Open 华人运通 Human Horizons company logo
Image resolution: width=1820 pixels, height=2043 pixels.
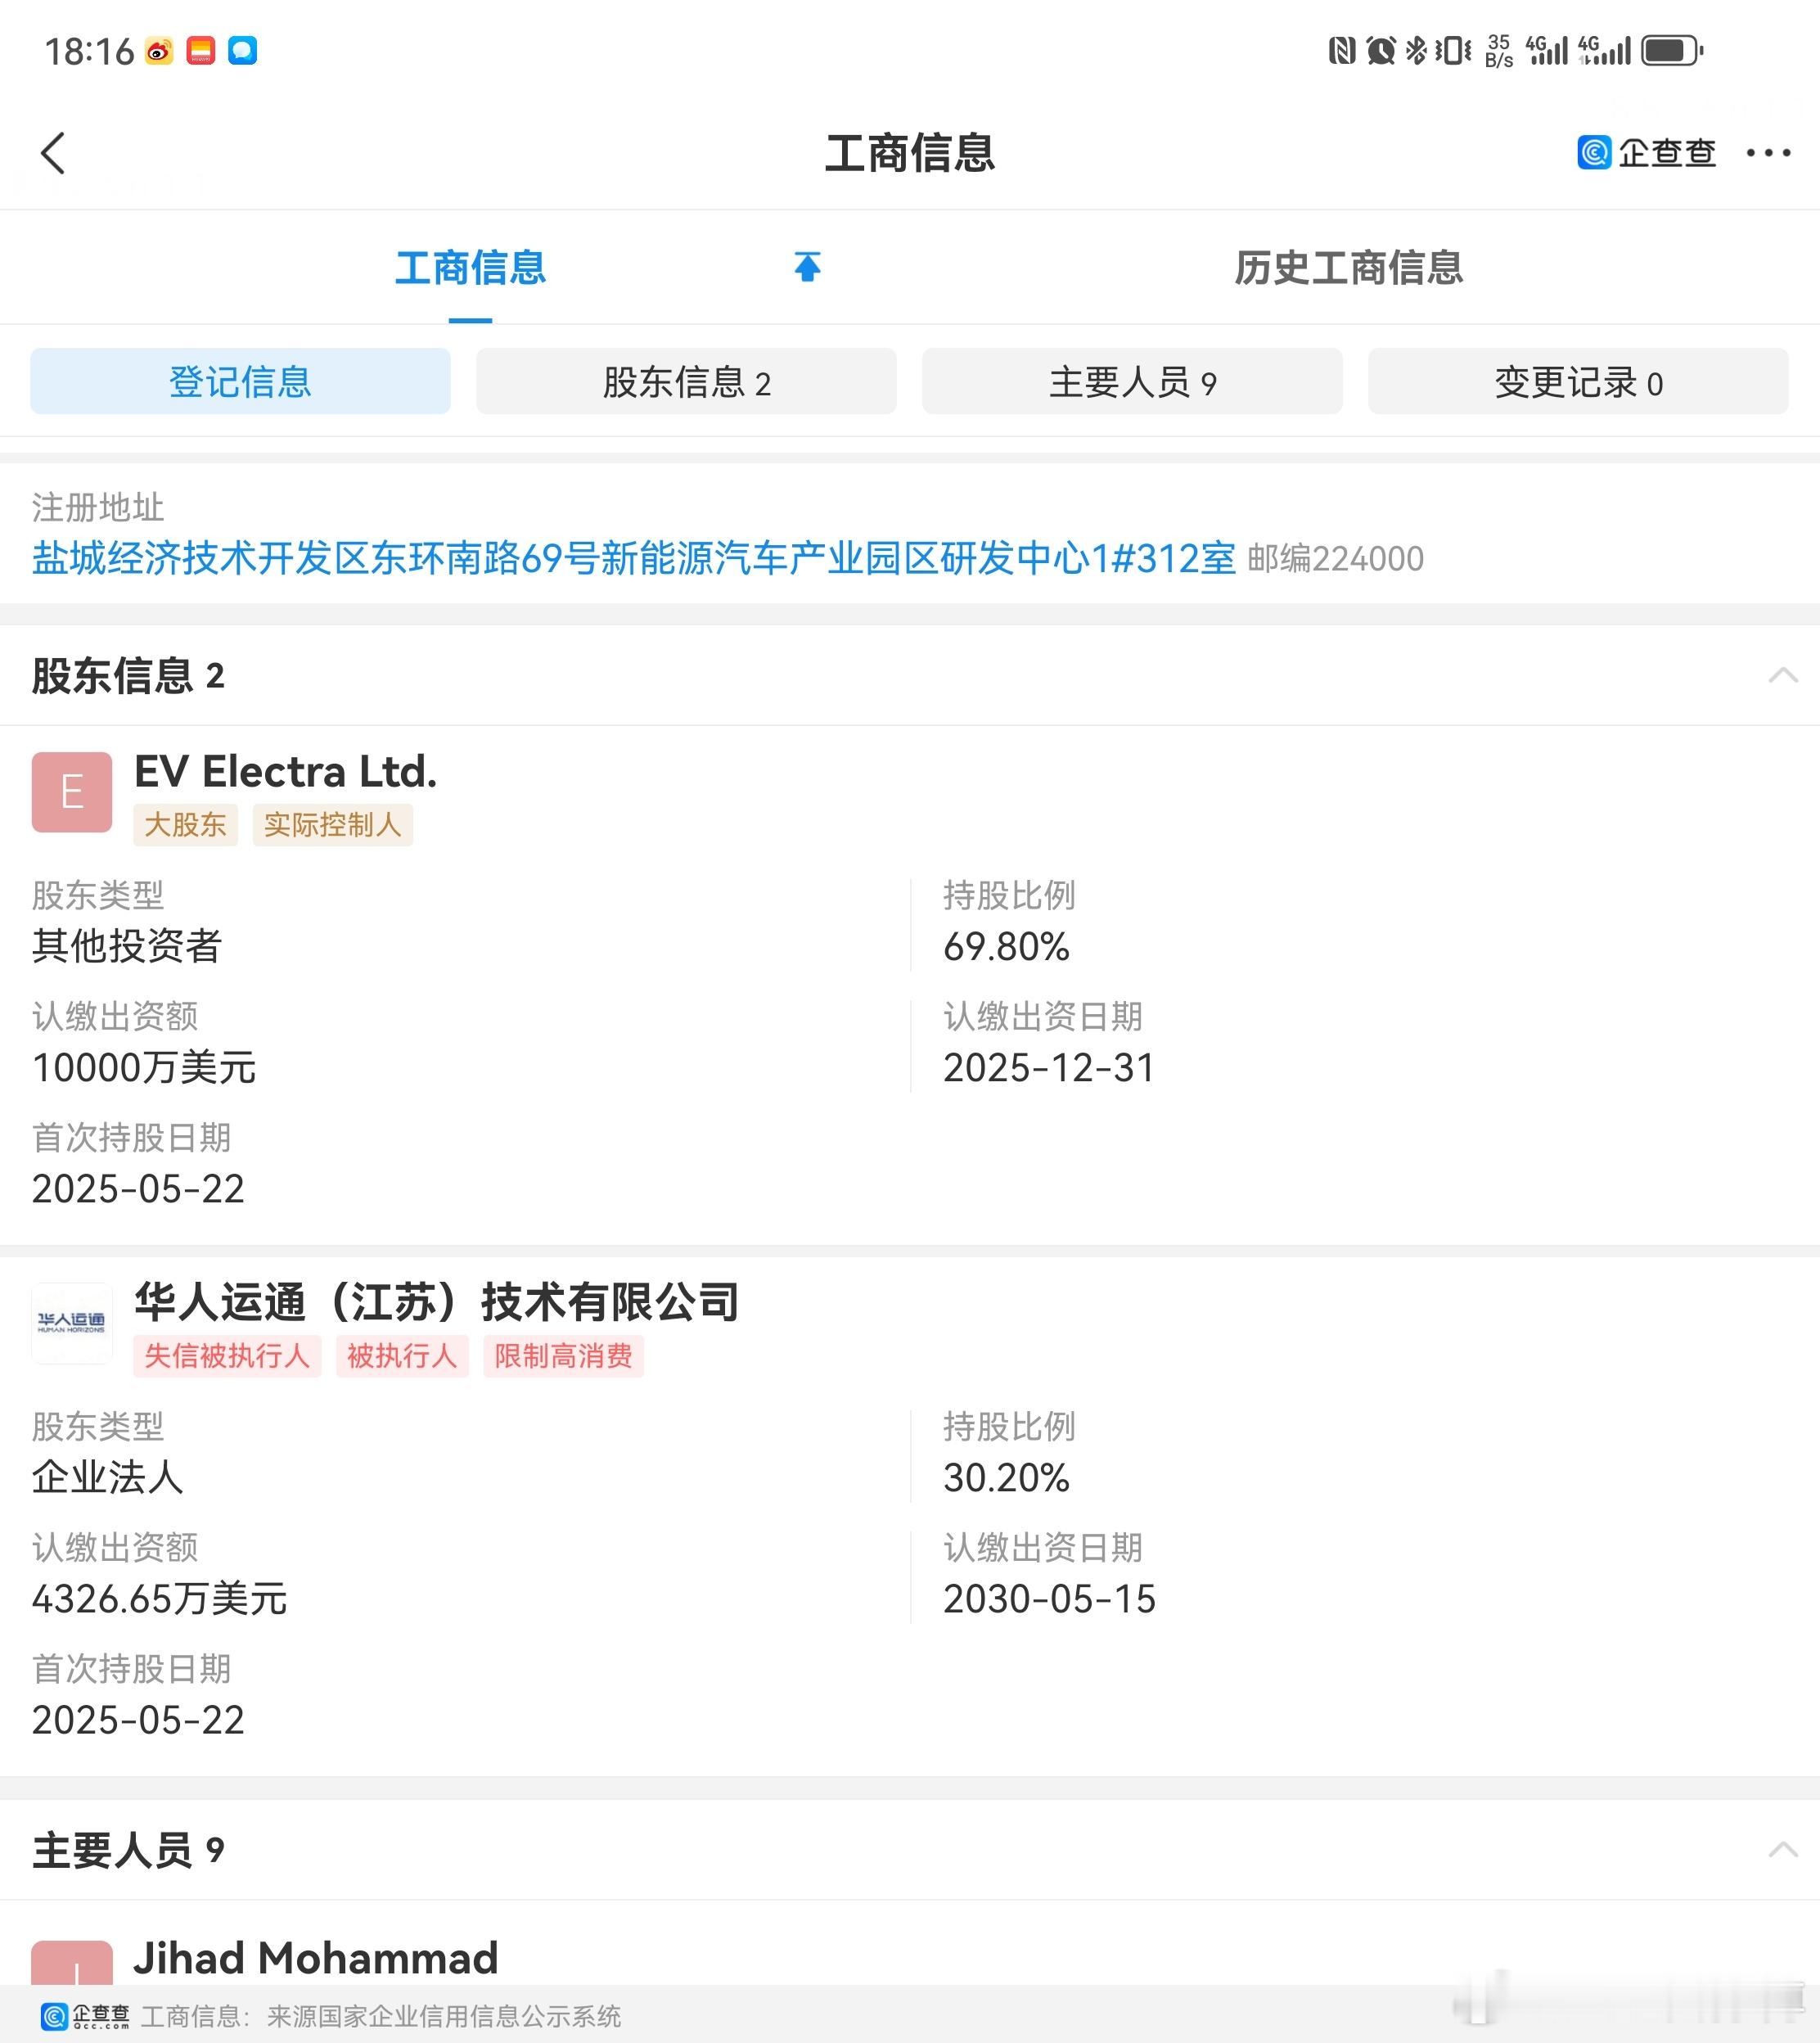pos(72,1323)
